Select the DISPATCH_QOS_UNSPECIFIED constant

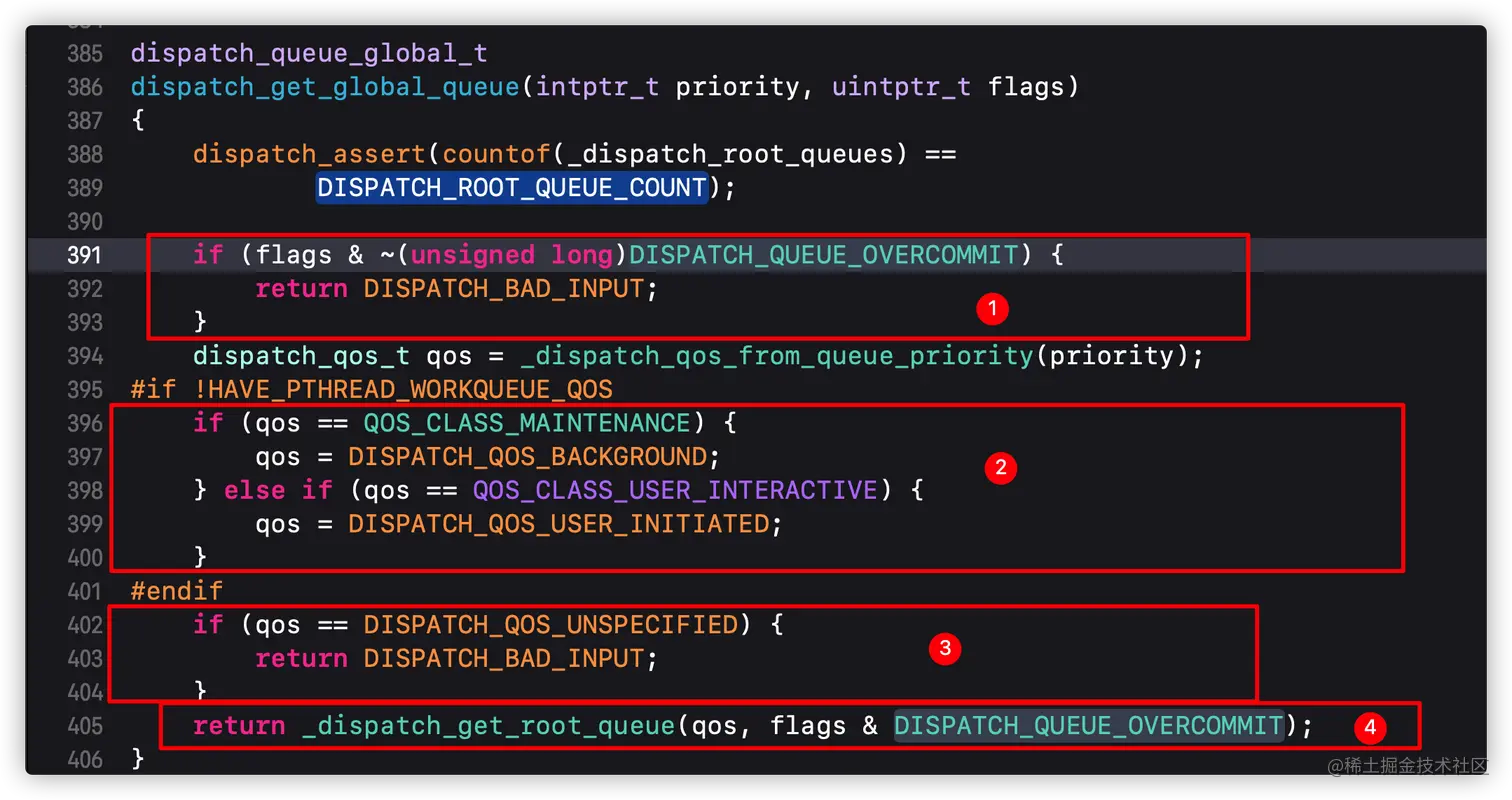pyautogui.click(x=550, y=625)
